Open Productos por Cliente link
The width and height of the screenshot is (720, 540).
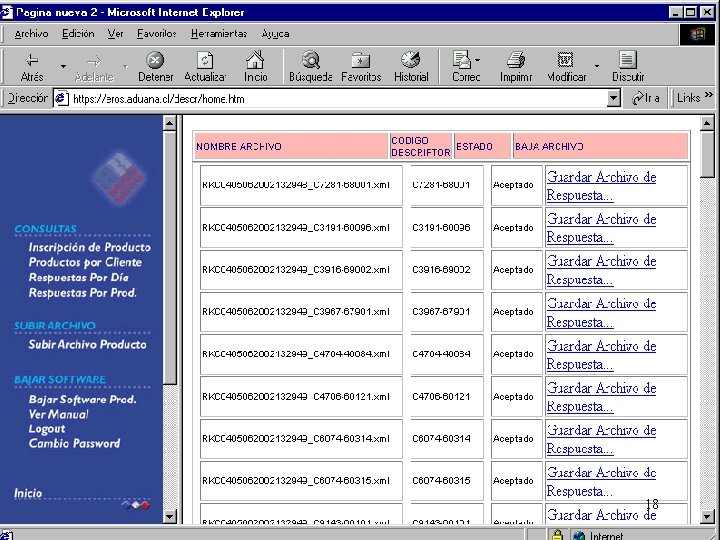pyautogui.click(x=85, y=263)
